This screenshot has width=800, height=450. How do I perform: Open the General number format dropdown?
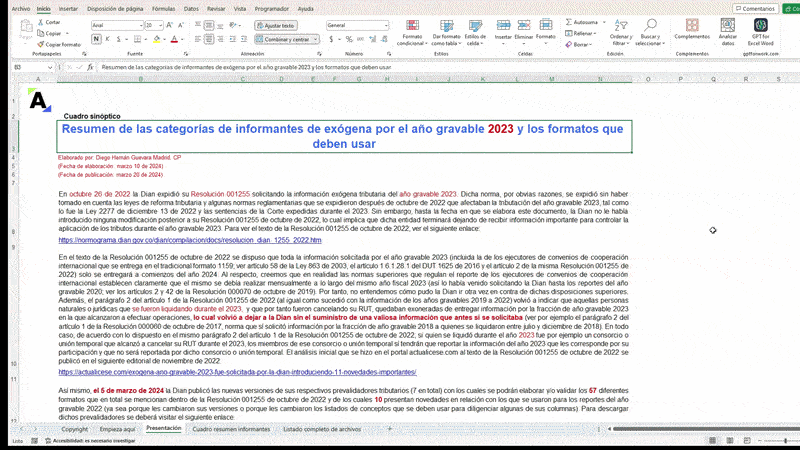(x=386, y=25)
